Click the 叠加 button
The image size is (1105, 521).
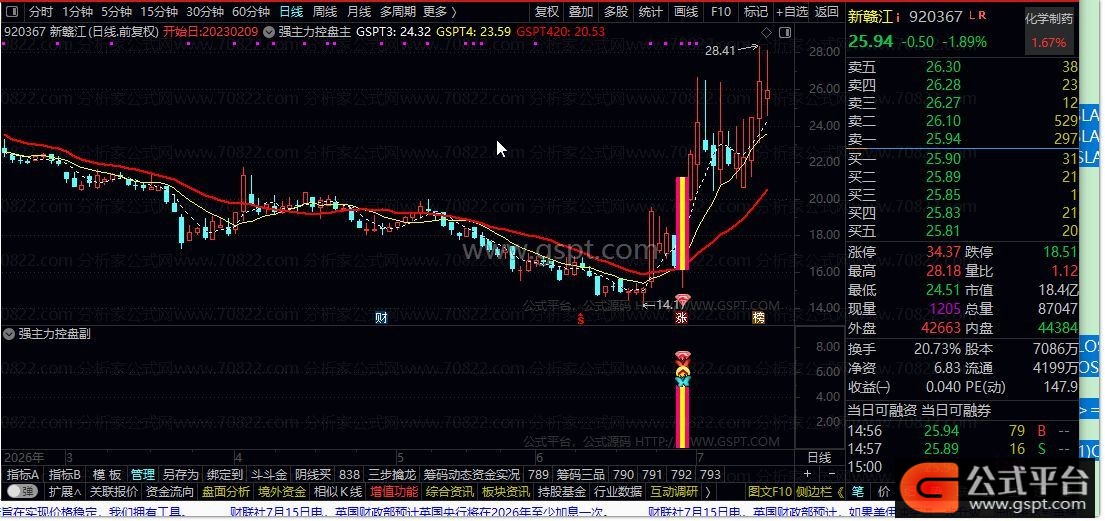tap(581, 11)
